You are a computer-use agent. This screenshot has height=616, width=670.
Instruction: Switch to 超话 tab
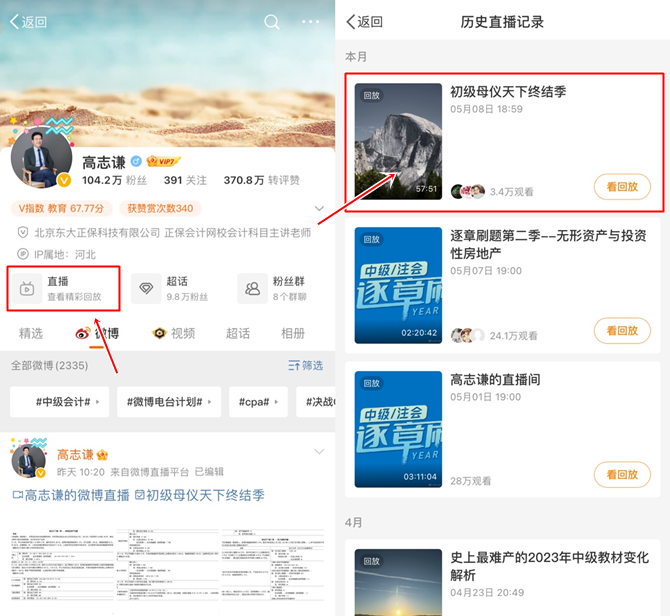point(238,333)
